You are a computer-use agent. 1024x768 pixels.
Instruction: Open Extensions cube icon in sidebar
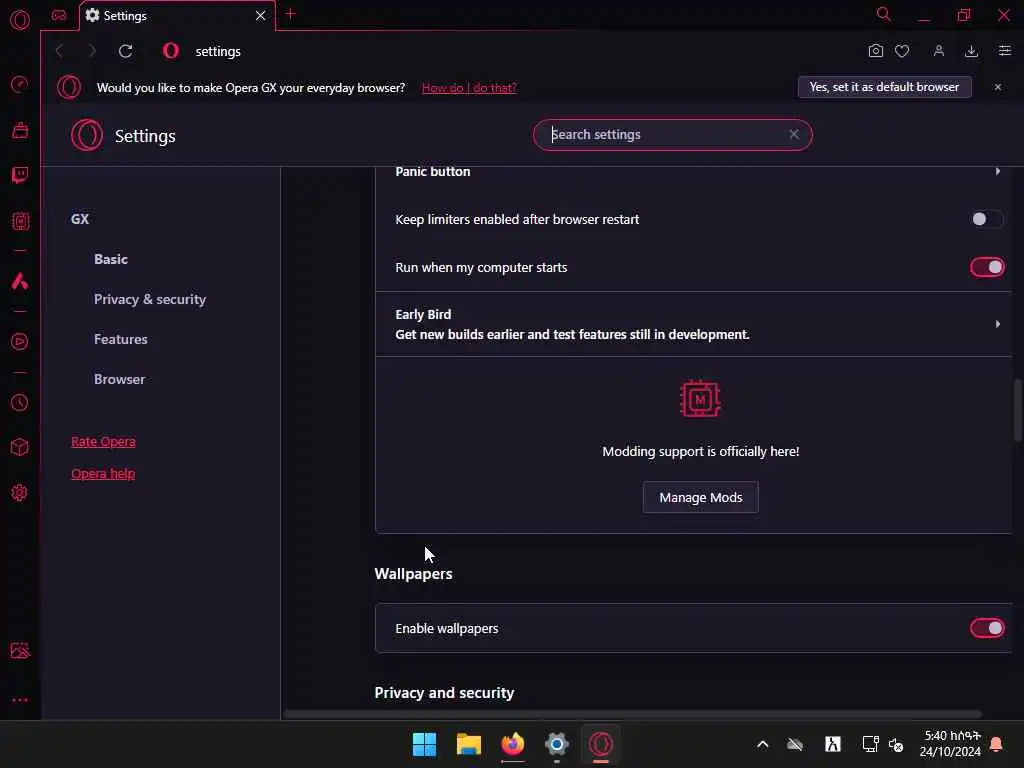tap(20, 447)
